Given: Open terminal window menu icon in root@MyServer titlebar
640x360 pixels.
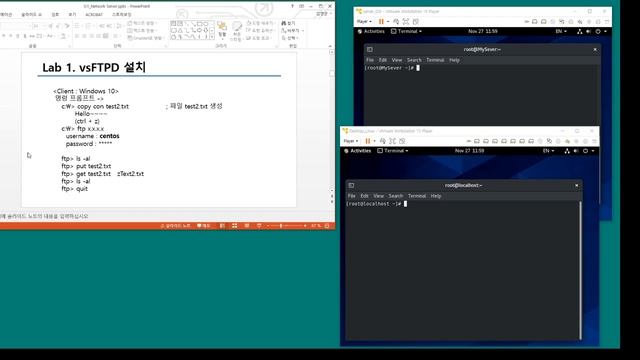Looking at the screenshot, I should [x=370, y=49].
